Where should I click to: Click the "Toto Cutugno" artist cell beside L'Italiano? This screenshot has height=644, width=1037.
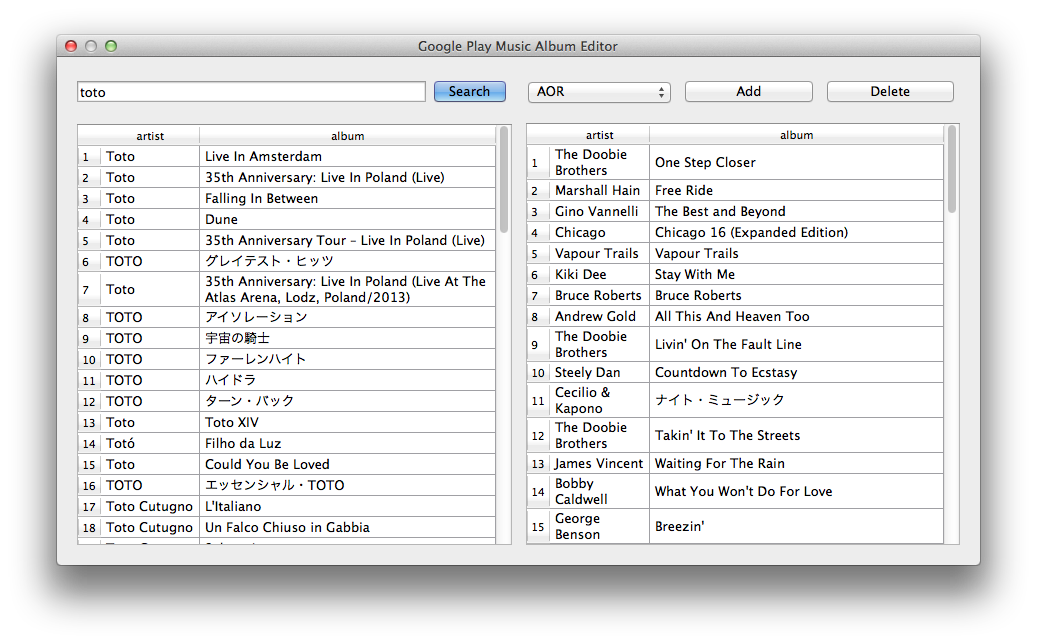click(x=150, y=506)
